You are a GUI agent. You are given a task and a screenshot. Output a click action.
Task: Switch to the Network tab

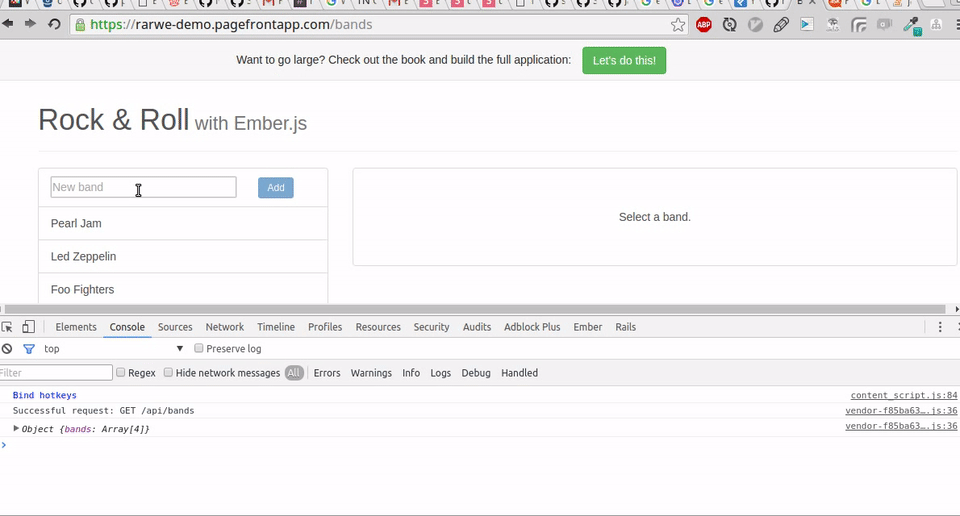tap(225, 327)
